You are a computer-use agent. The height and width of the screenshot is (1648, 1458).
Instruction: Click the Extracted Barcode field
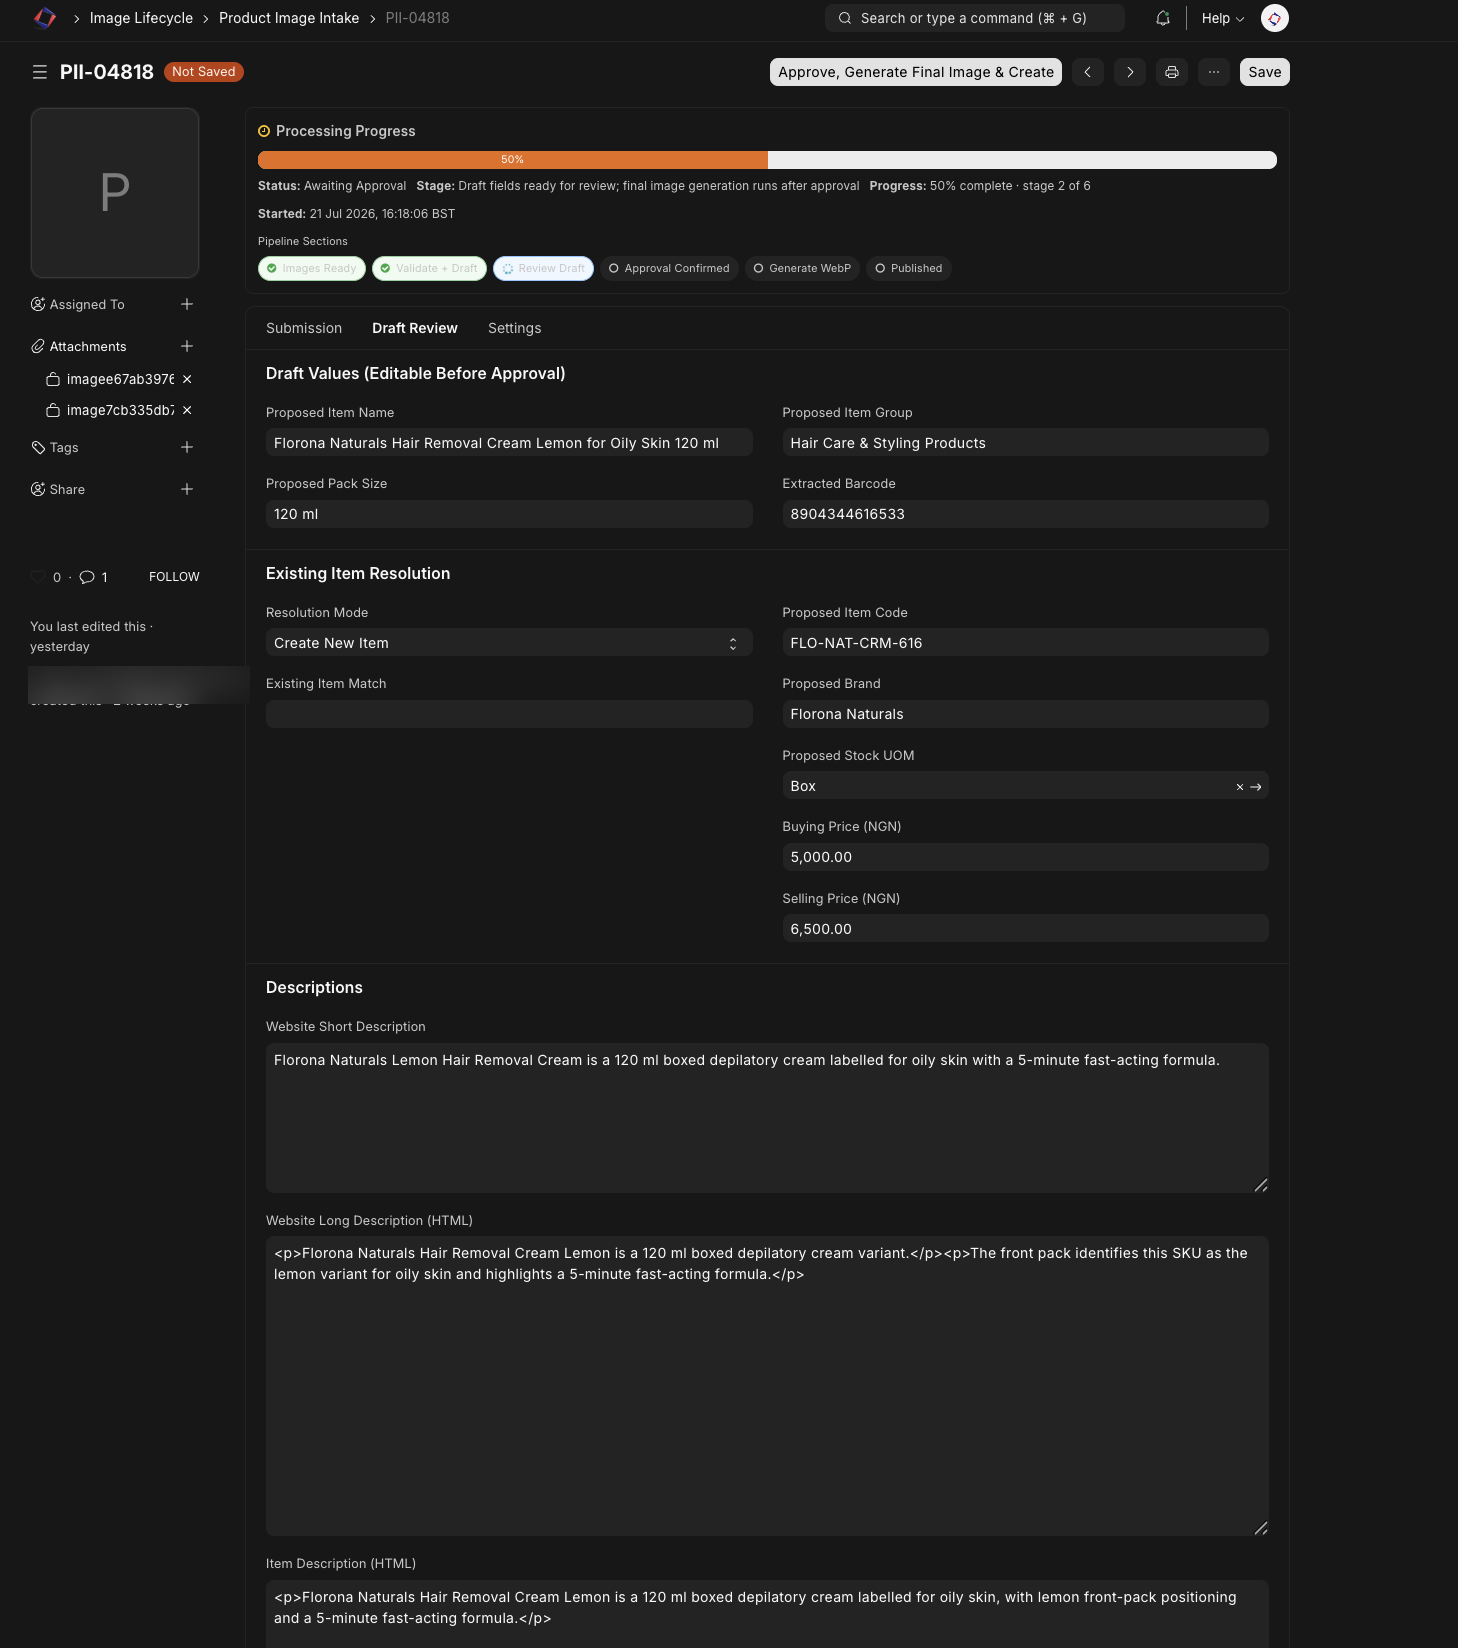pyautogui.click(x=1025, y=514)
